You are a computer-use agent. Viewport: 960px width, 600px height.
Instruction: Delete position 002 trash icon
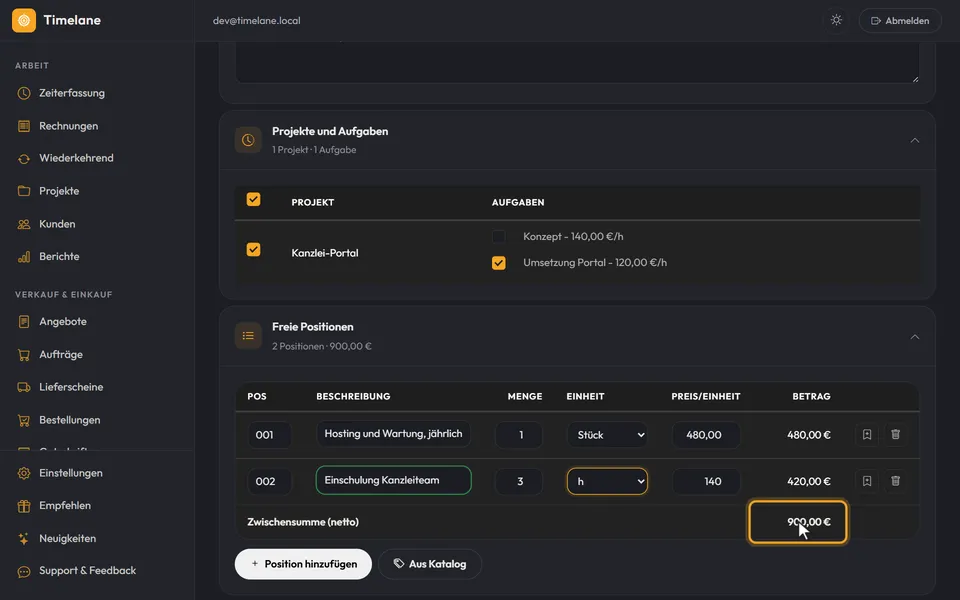tap(895, 481)
